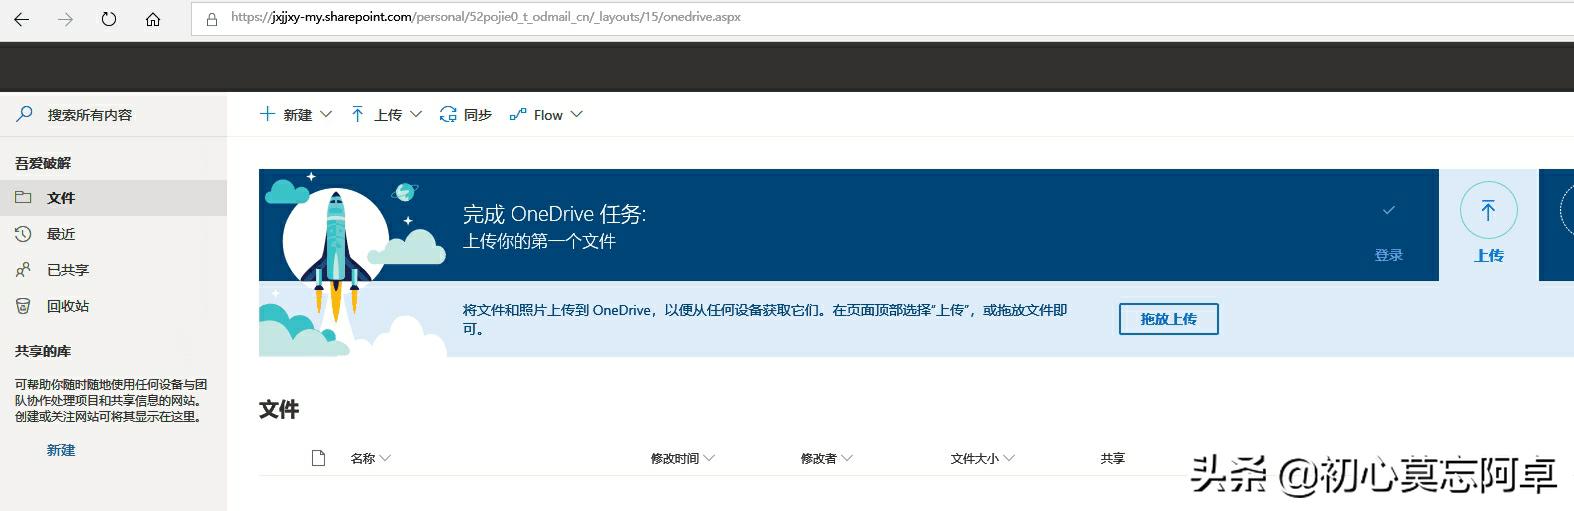
Task: Click the checkmark above 登录
Action: [1388, 210]
